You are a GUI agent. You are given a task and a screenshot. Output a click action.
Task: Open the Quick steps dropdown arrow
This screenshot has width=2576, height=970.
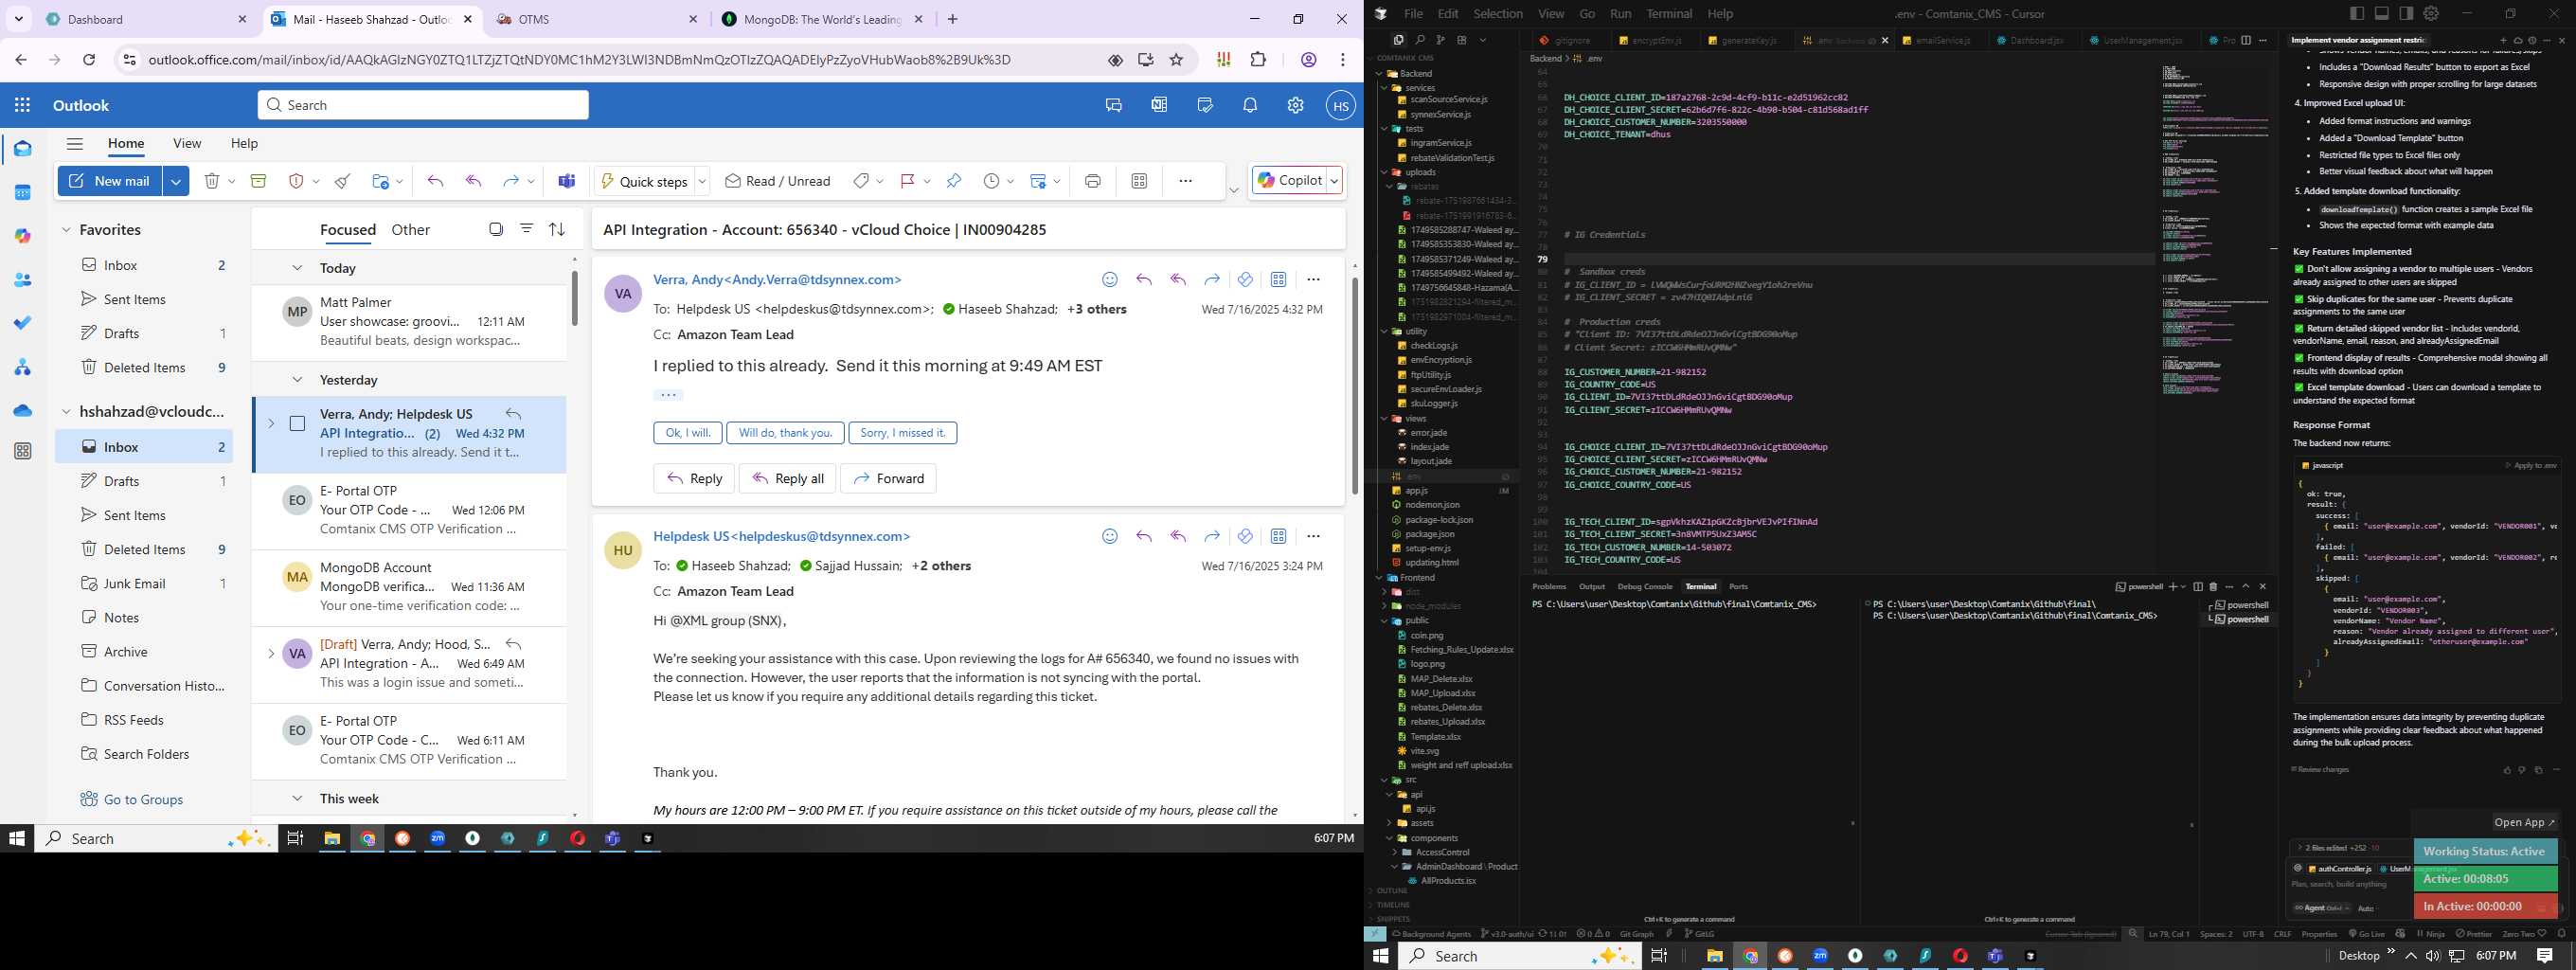(x=702, y=181)
